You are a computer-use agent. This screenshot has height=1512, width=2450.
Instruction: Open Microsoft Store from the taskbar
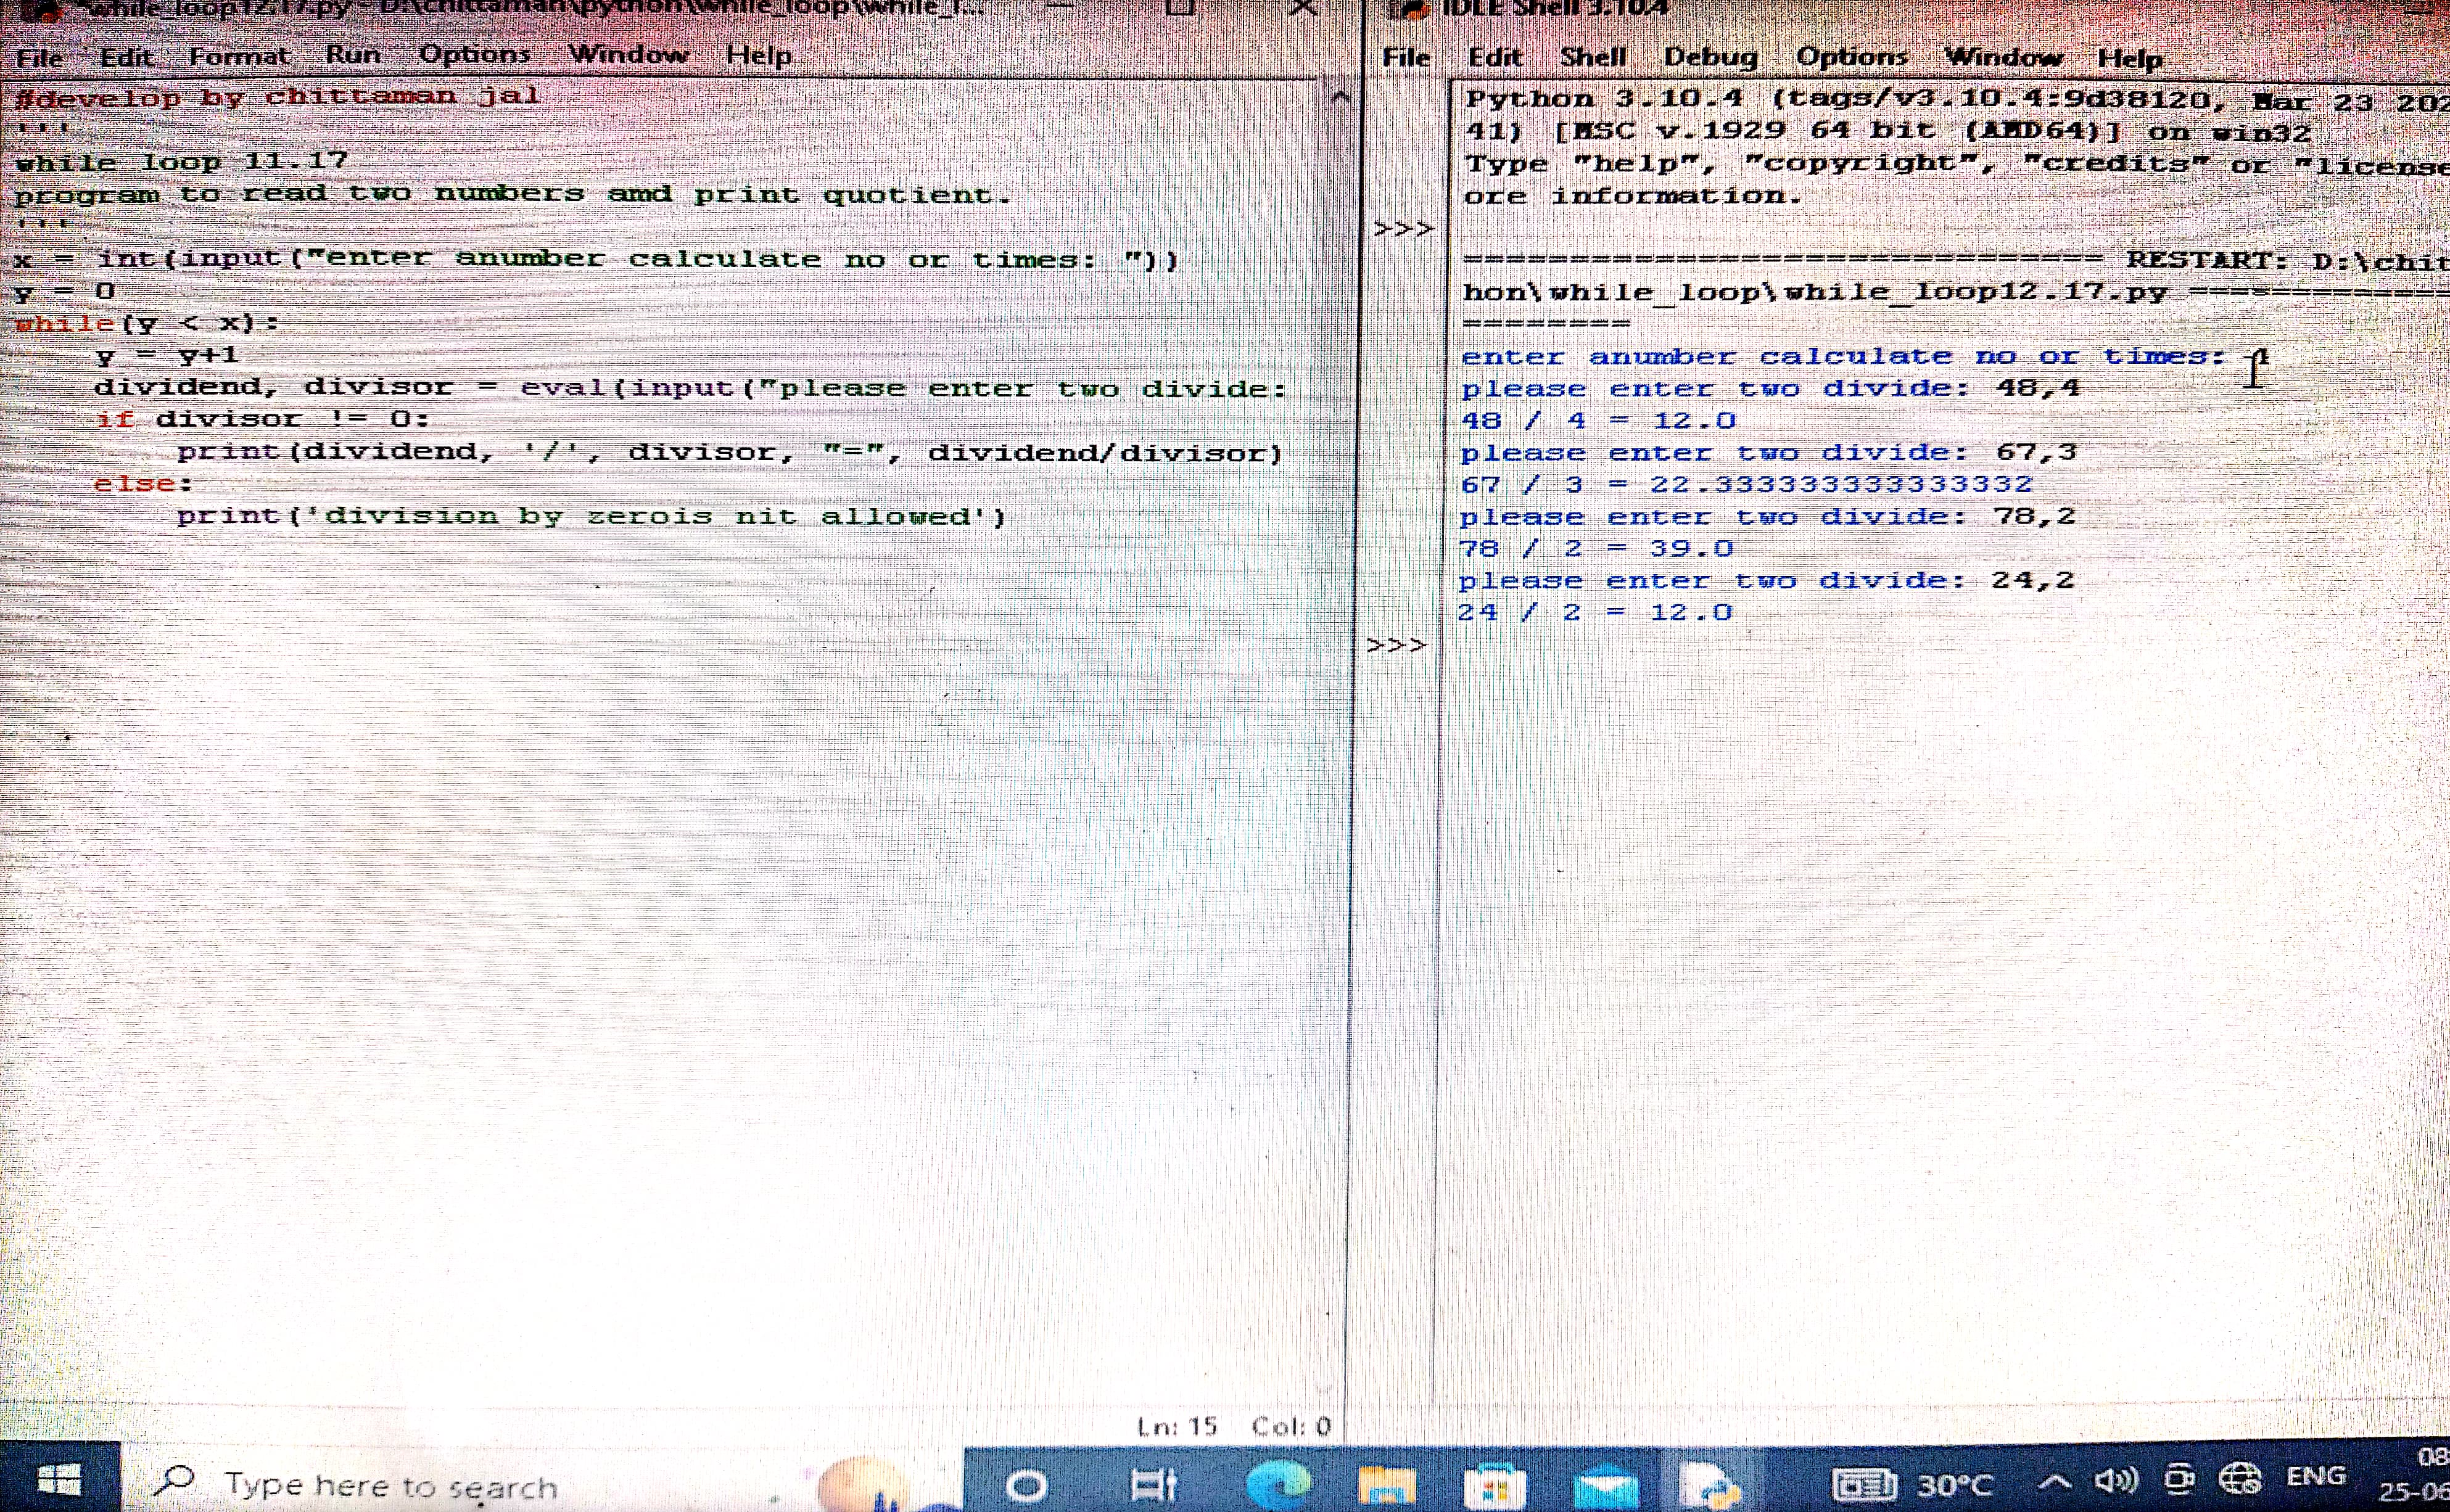pyautogui.click(x=1494, y=1487)
